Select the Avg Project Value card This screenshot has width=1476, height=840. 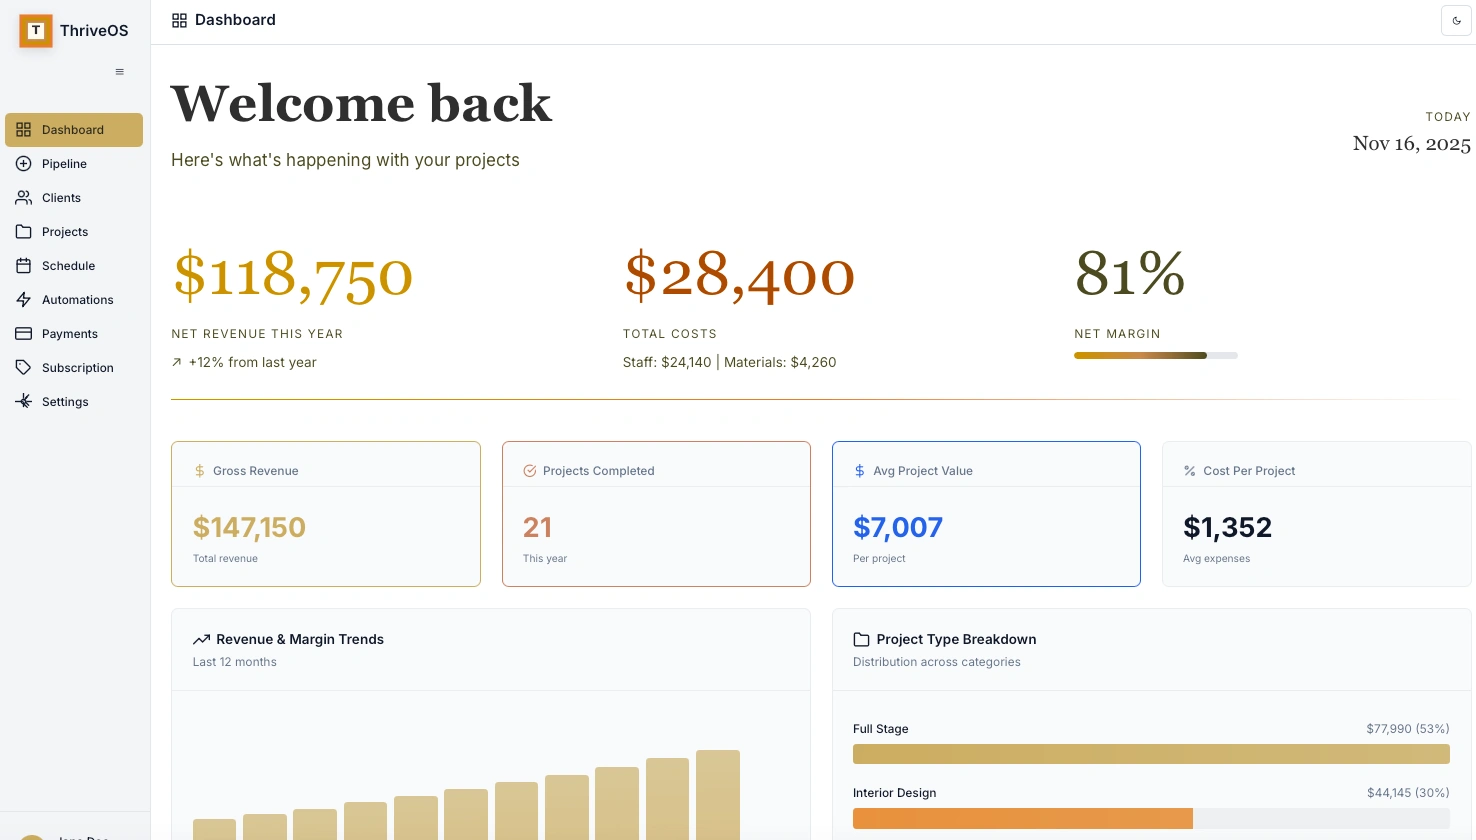click(986, 514)
